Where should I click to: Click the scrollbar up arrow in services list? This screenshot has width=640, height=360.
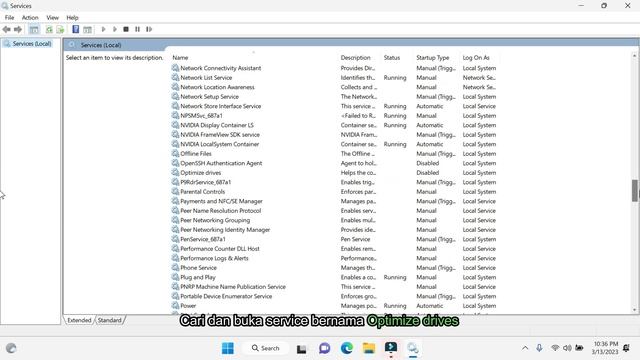point(635,55)
